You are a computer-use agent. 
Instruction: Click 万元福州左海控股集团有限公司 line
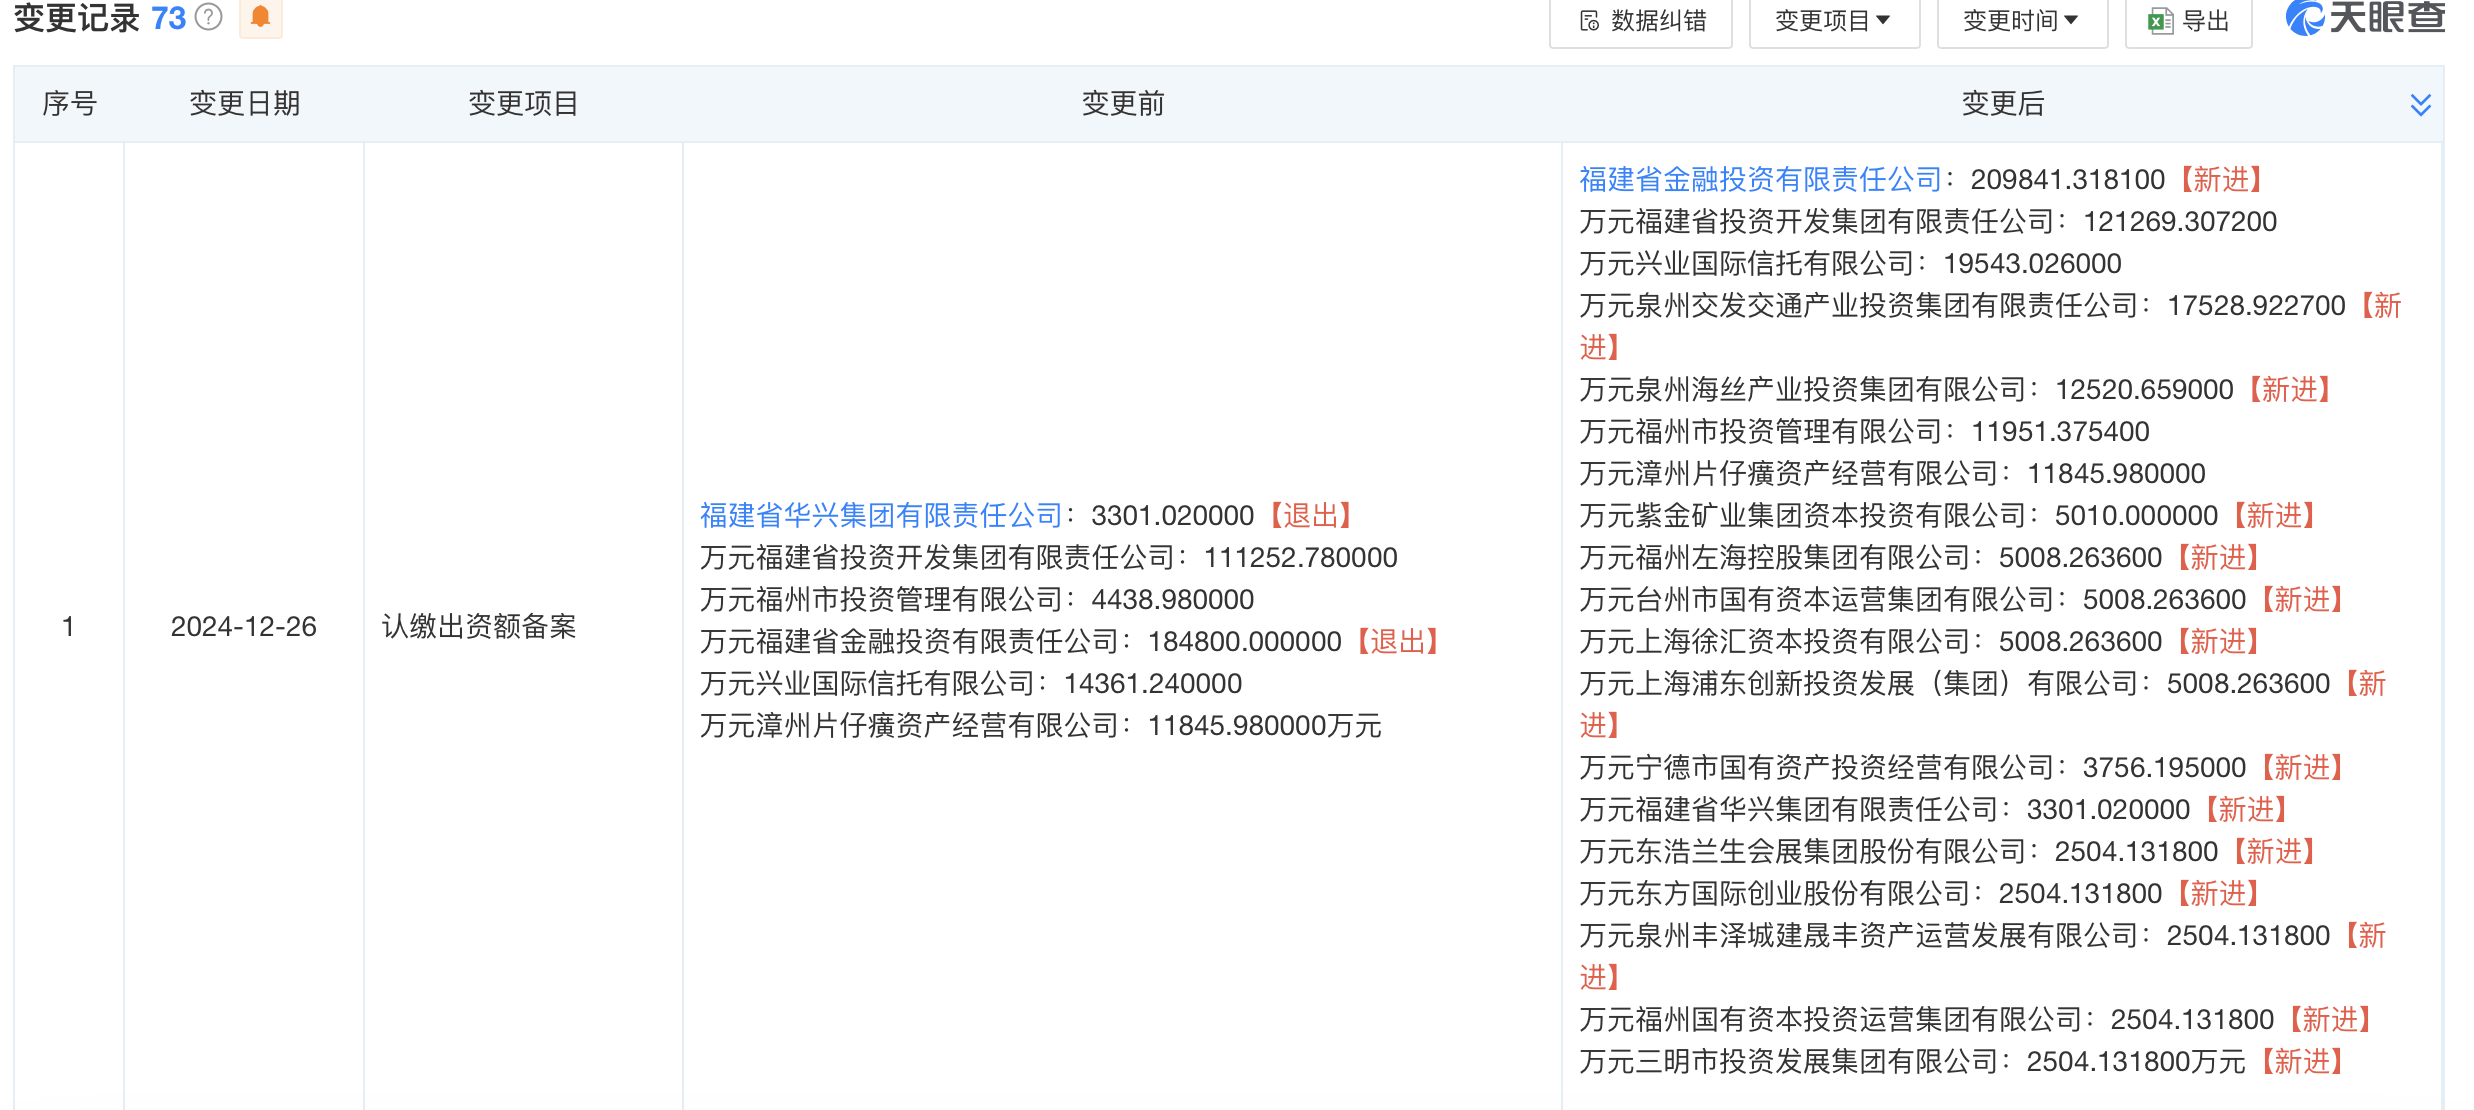click(1920, 557)
